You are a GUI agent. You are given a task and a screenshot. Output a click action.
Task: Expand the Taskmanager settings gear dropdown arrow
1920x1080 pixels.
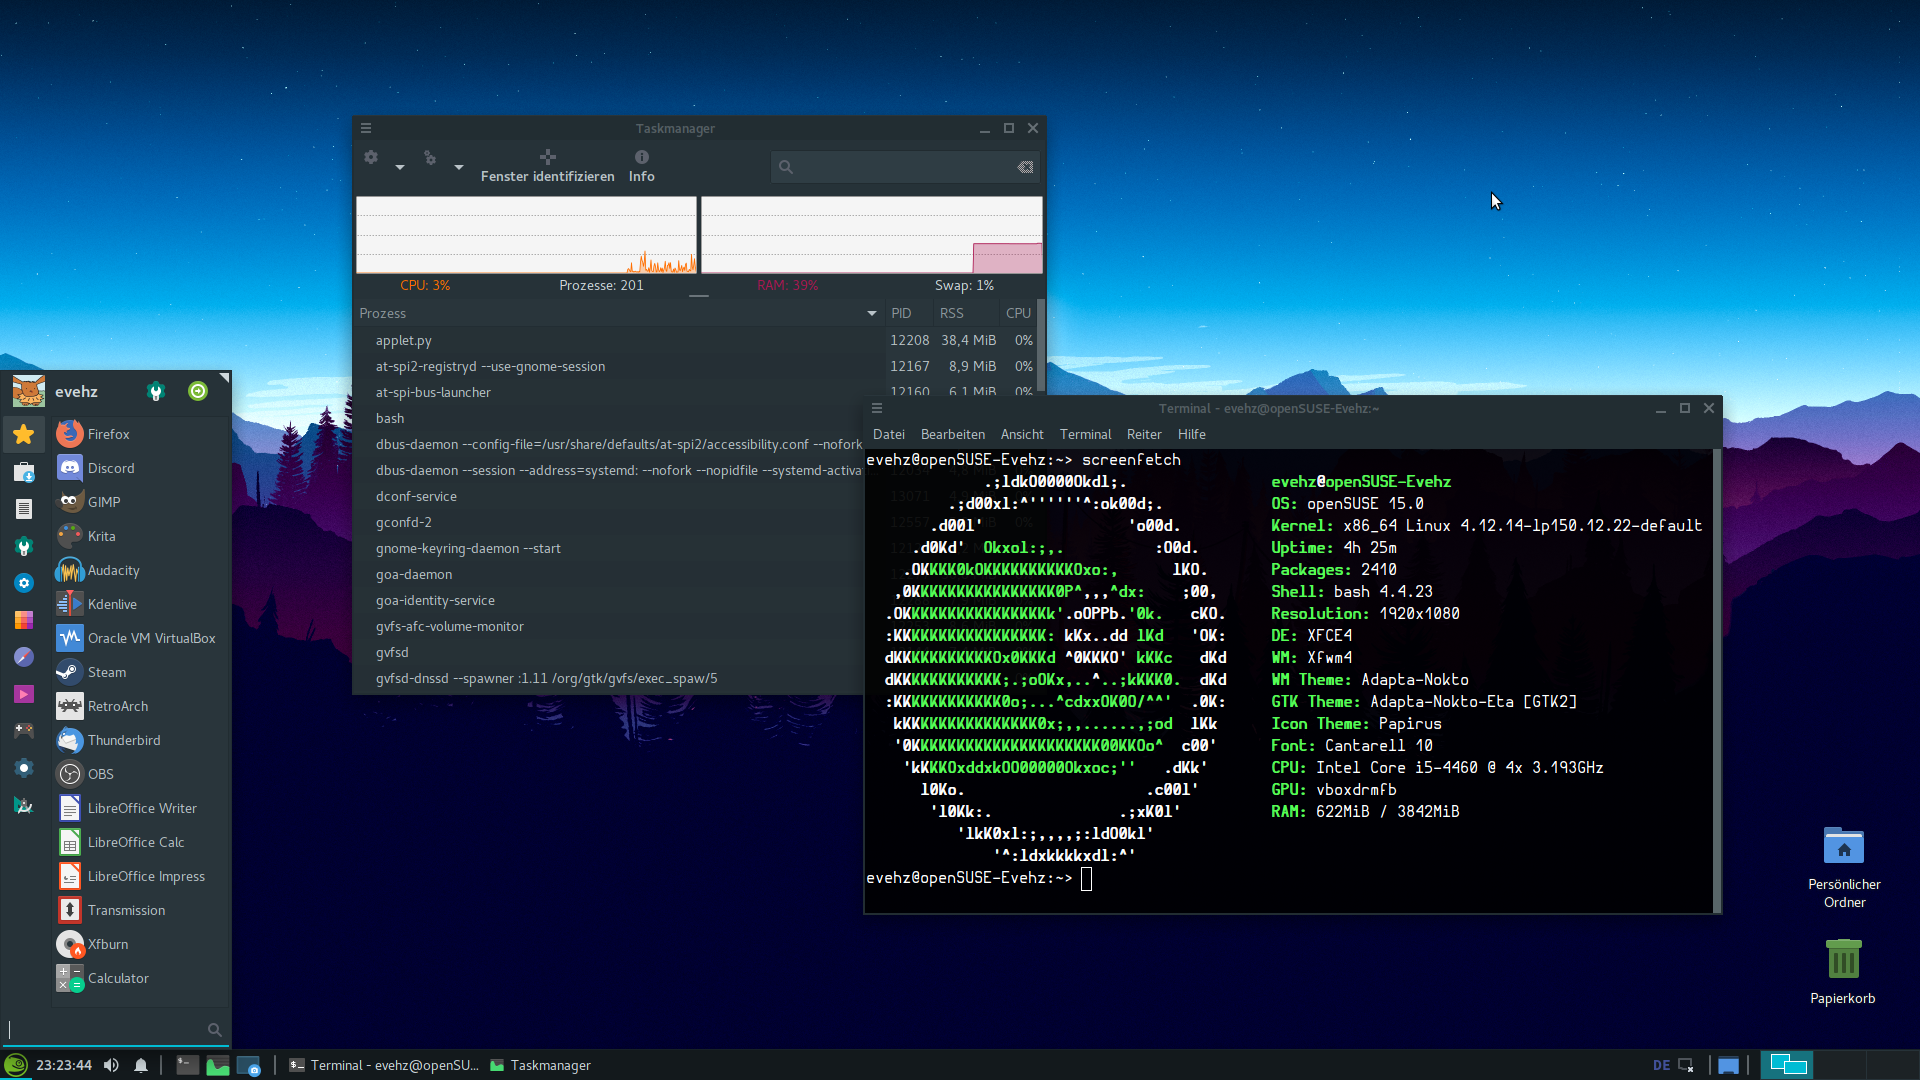(399, 167)
